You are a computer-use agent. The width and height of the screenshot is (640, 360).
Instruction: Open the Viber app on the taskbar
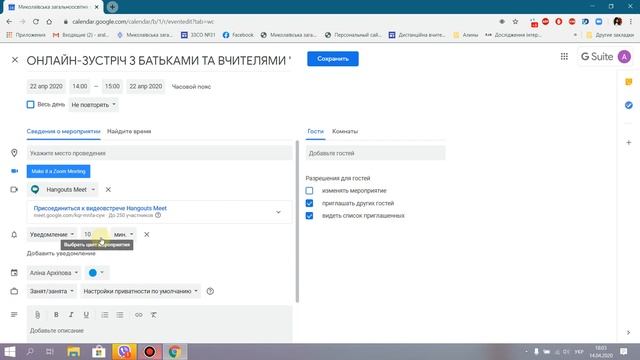point(124,351)
